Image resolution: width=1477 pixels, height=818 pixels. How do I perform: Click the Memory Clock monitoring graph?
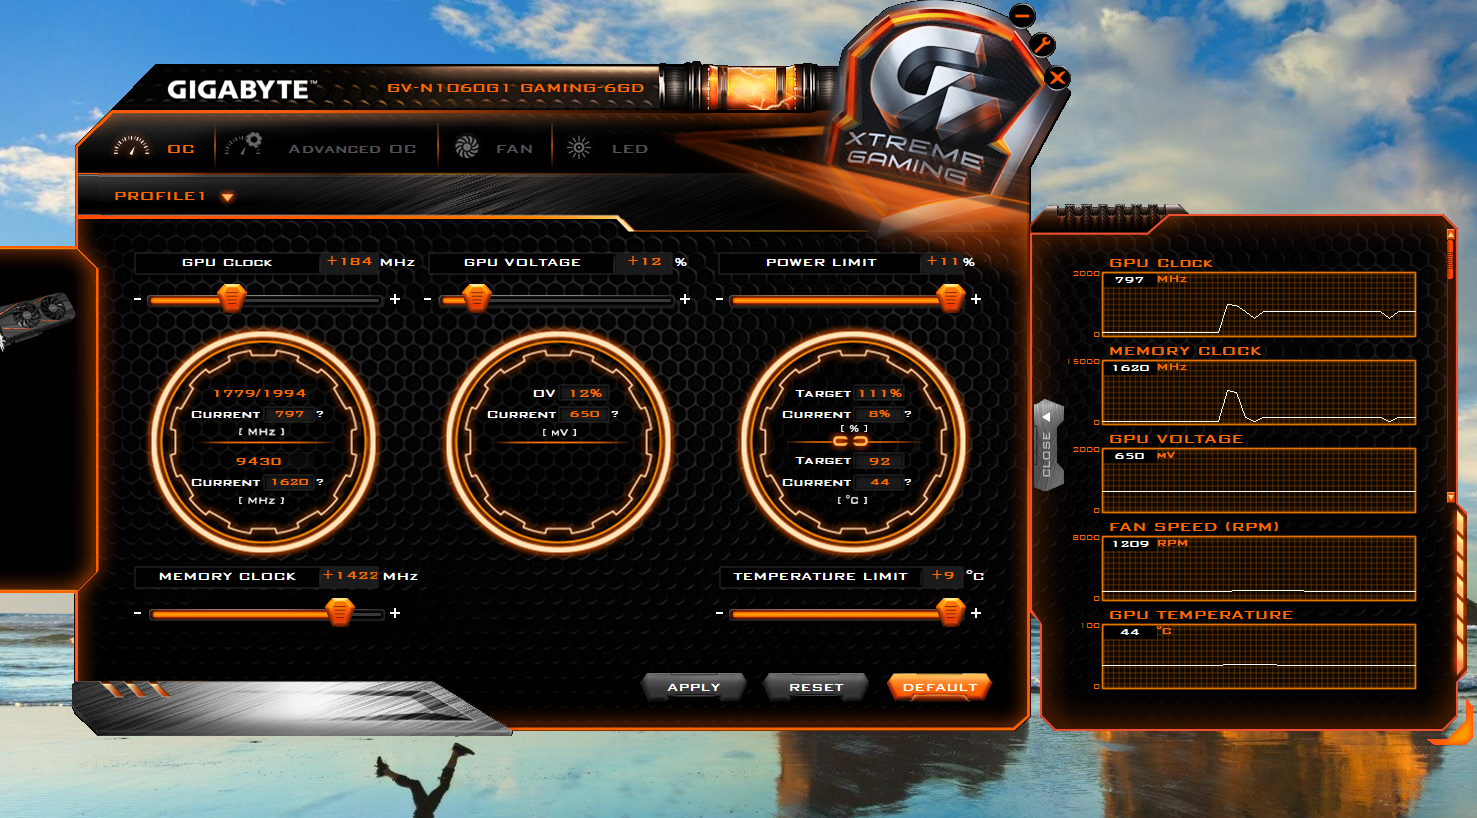(1258, 392)
